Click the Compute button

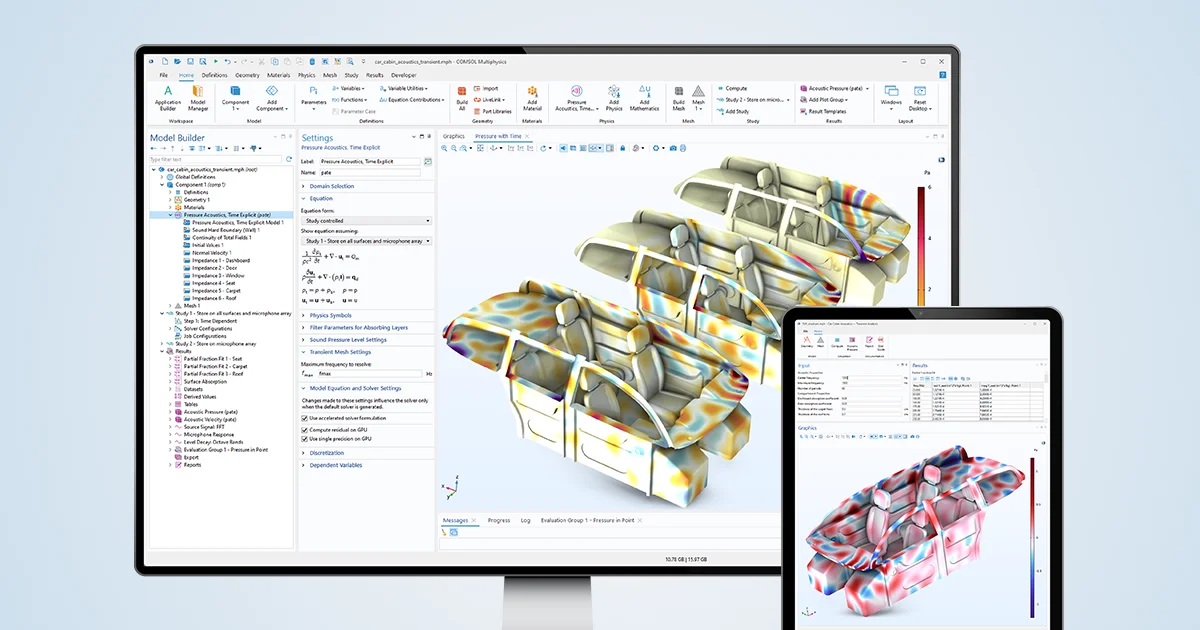[x=735, y=88]
